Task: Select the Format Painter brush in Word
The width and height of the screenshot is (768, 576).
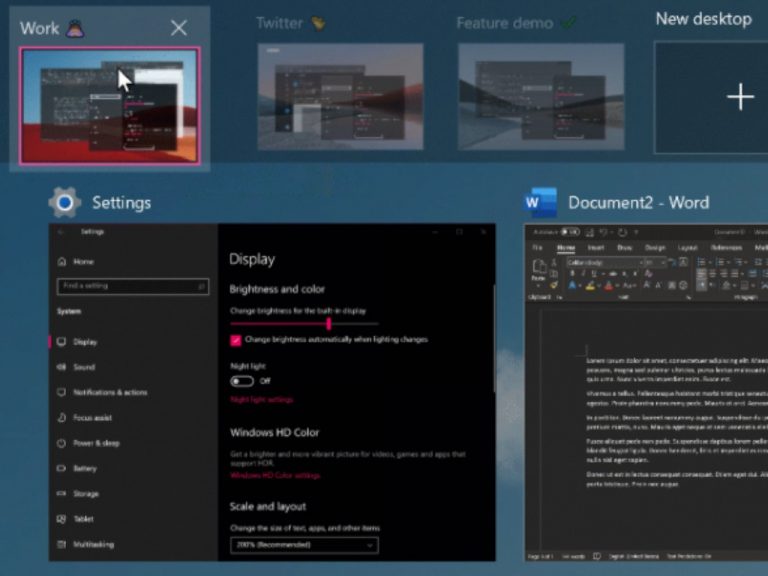Action: click(553, 285)
